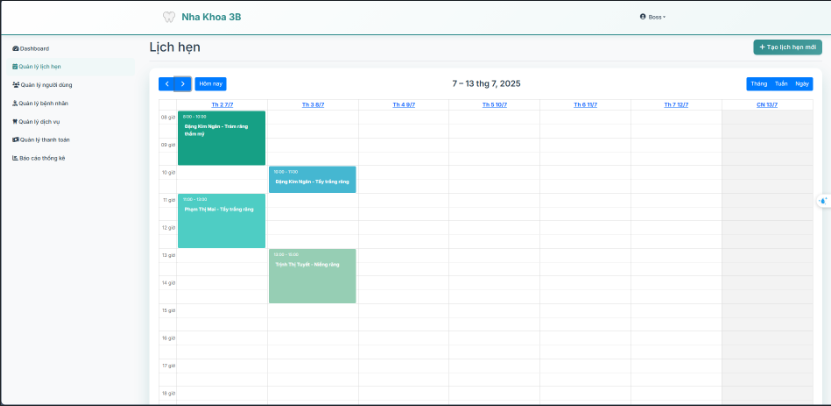This screenshot has width=831, height=406.
Task: Open Quản lý người dùng in sidebar
Action: (x=45, y=85)
